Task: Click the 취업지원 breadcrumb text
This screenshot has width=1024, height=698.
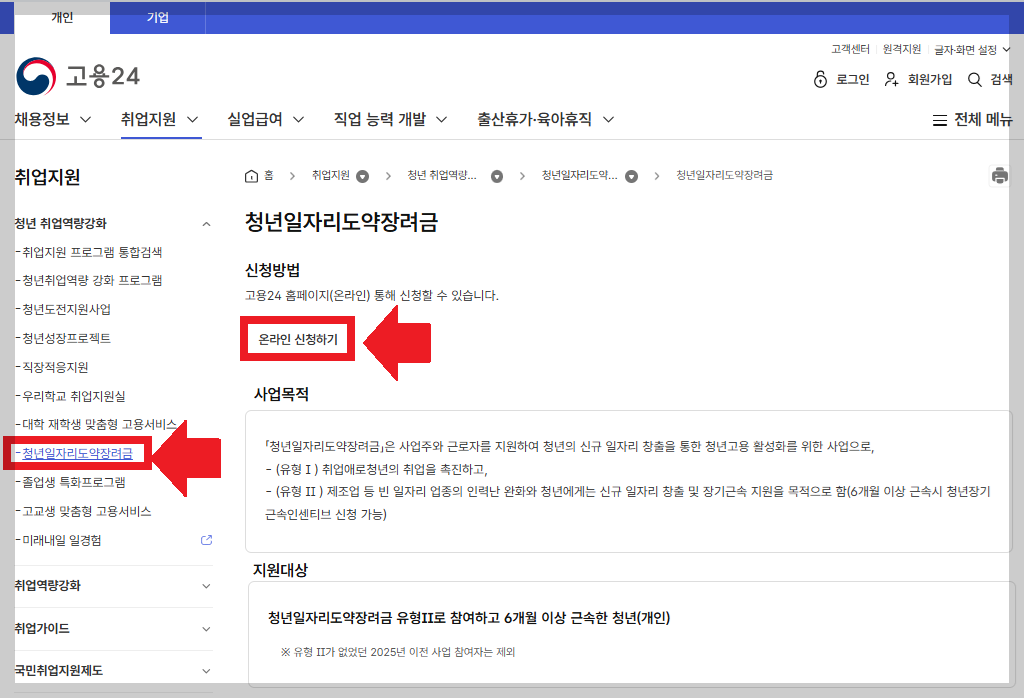Action: (330, 176)
